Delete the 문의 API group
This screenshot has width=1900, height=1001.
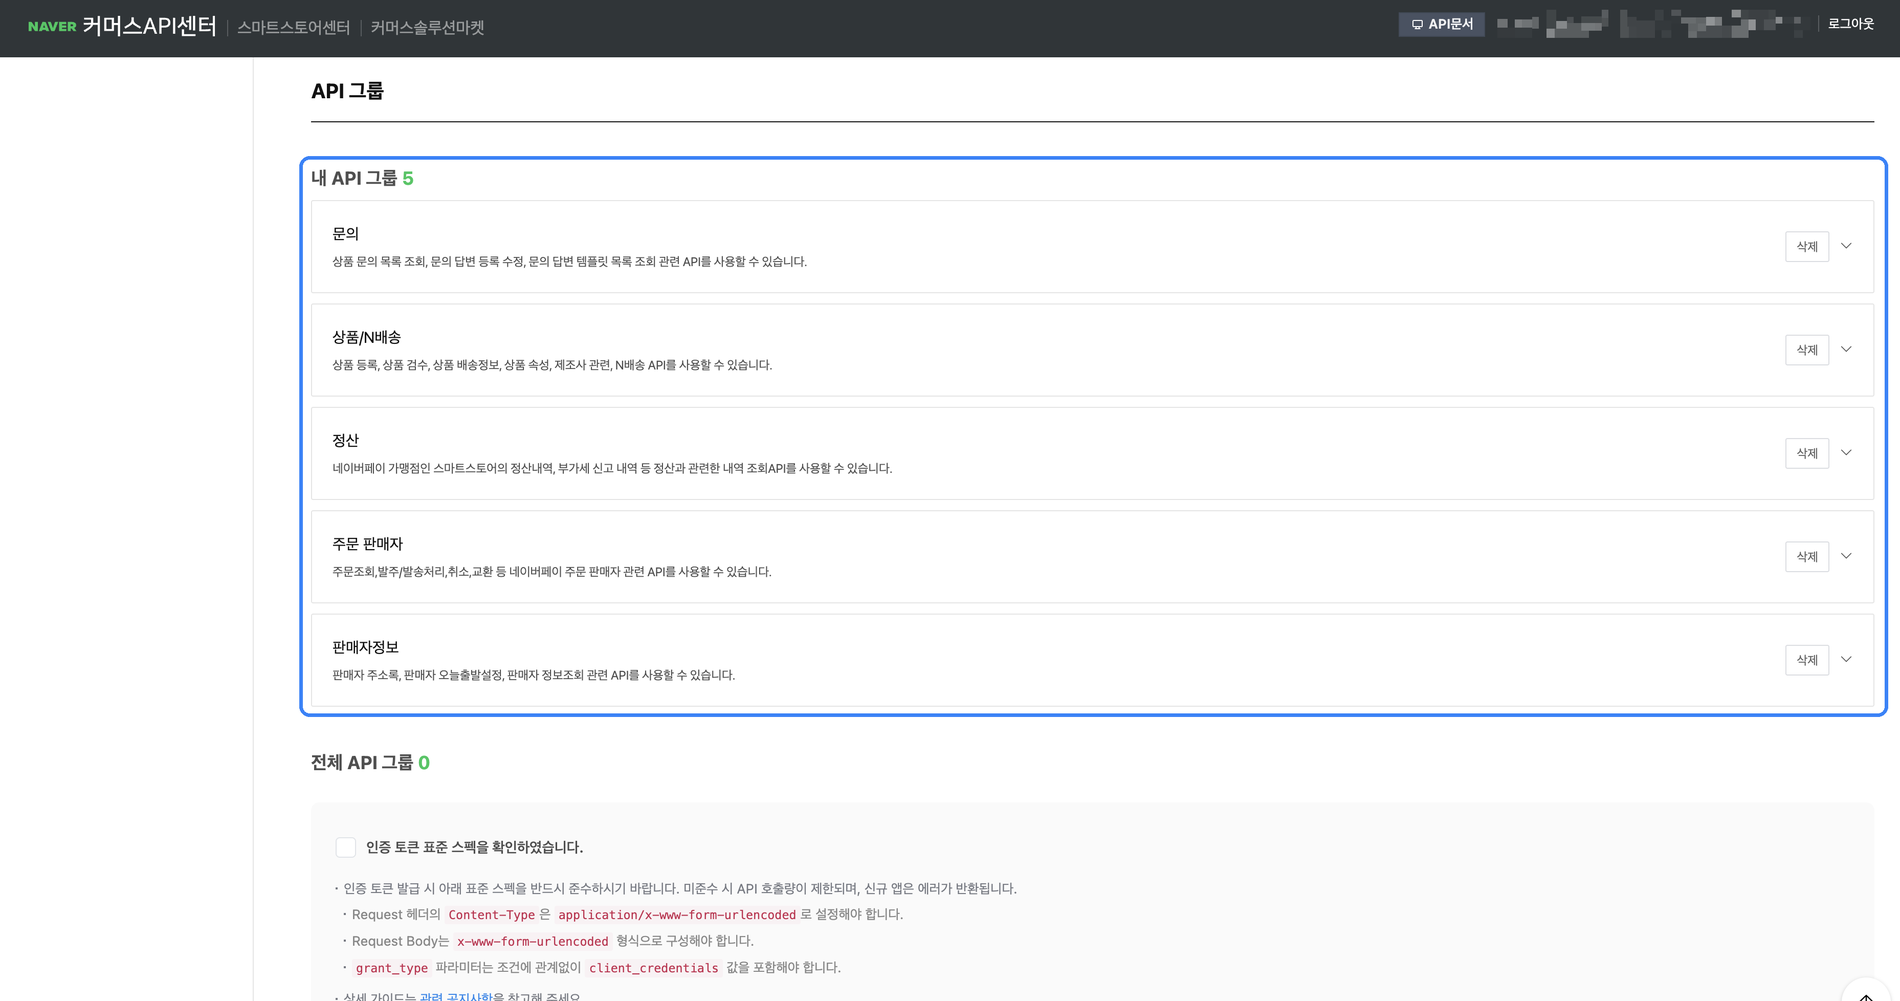click(x=1807, y=247)
